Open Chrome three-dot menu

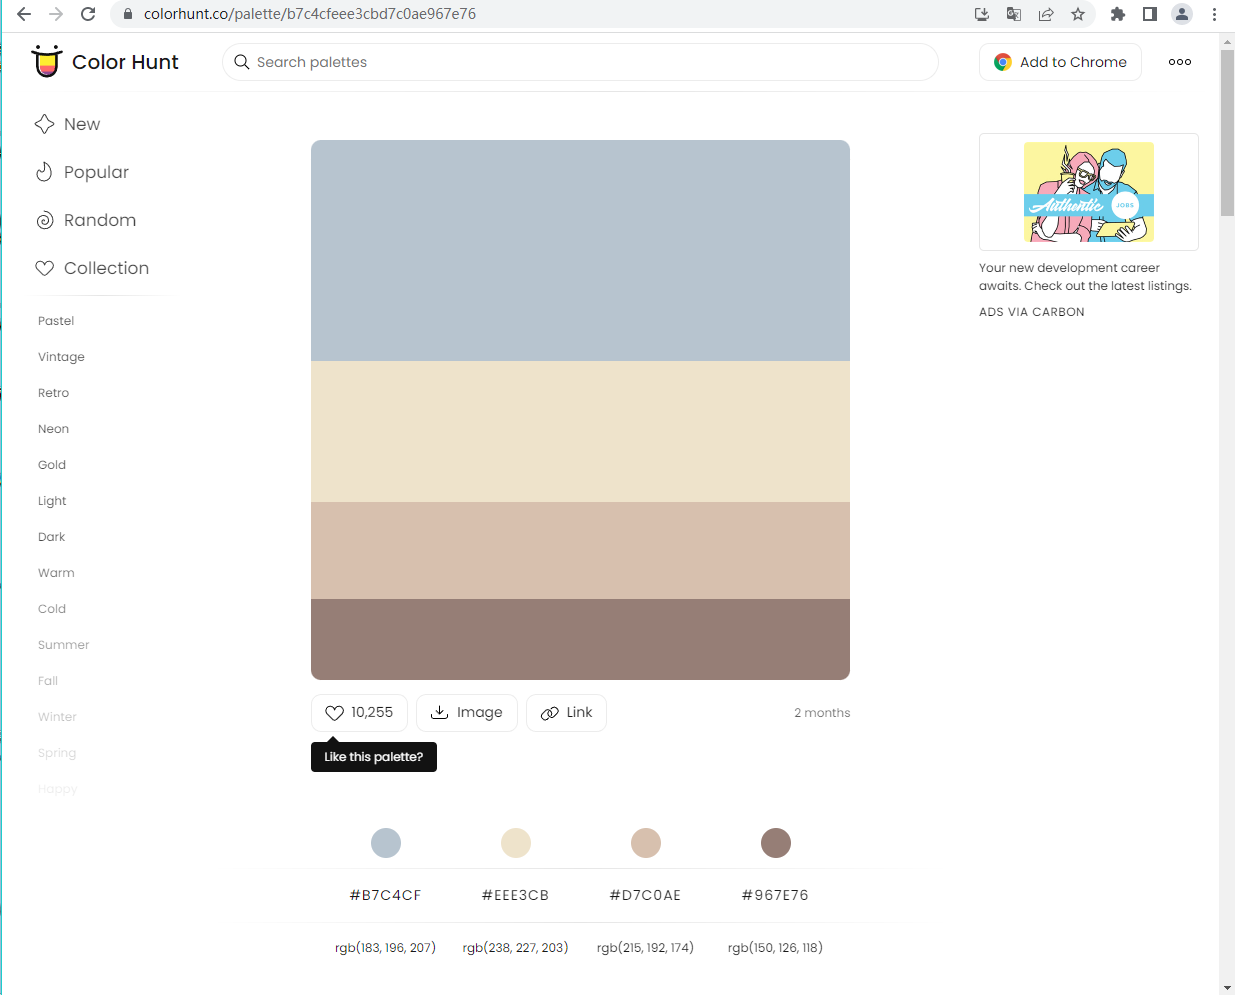pos(1214,14)
